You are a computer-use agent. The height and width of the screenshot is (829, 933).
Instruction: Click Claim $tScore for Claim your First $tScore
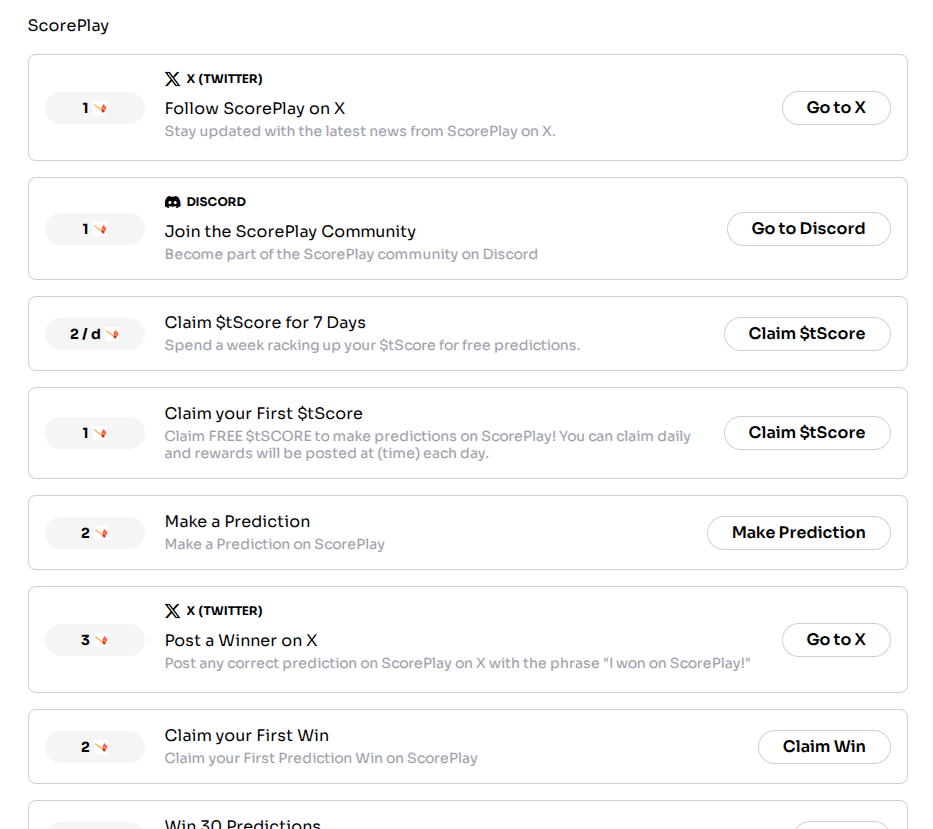click(x=807, y=433)
